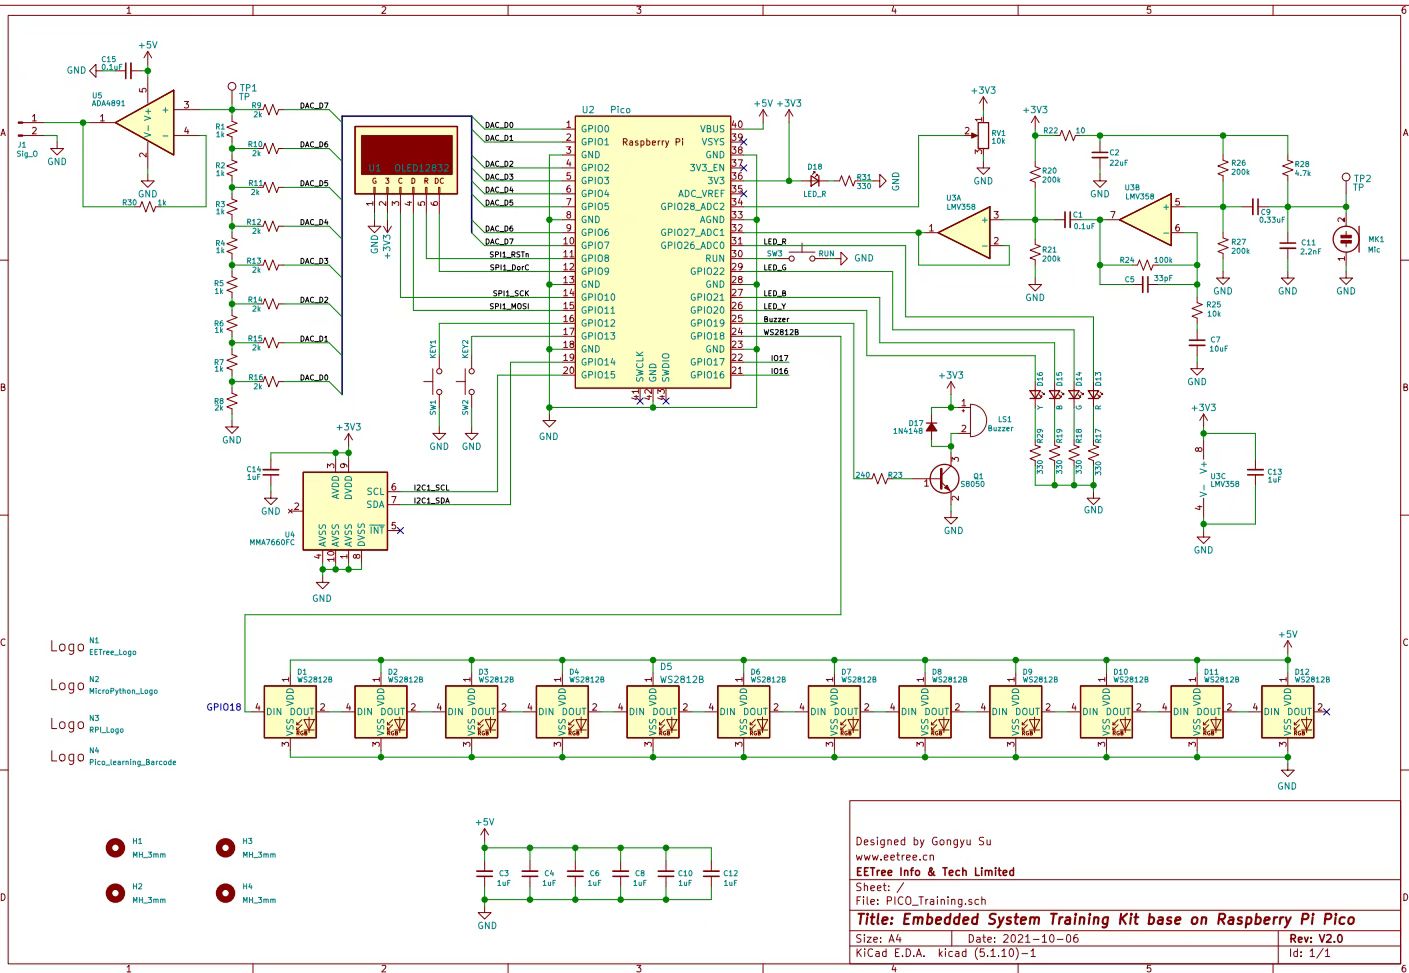Viewport: 1409px width, 973px height.
Task: Click the SW1 KEY1 push button symbol
Action: click(438, 382)
